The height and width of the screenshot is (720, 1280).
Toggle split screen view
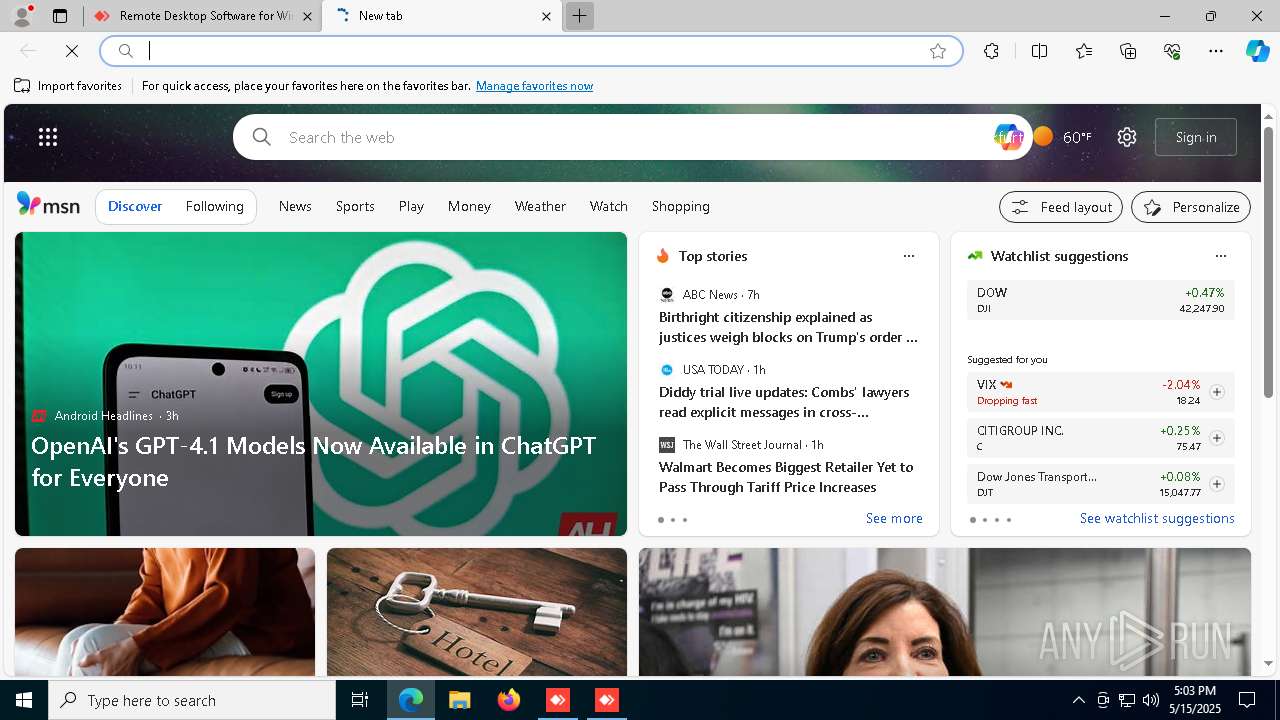click(1039, 51)
